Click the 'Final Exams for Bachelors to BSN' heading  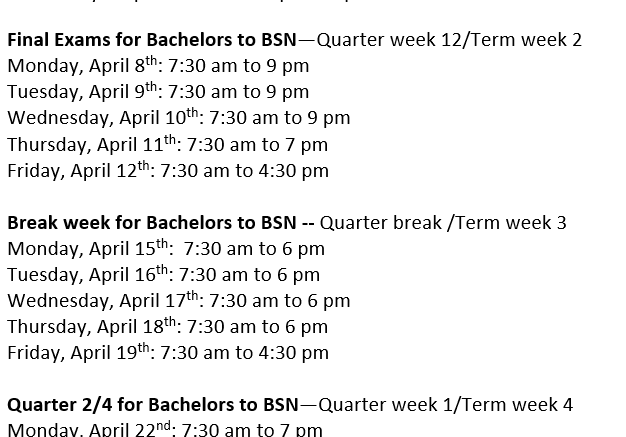[x=152, y=40]
